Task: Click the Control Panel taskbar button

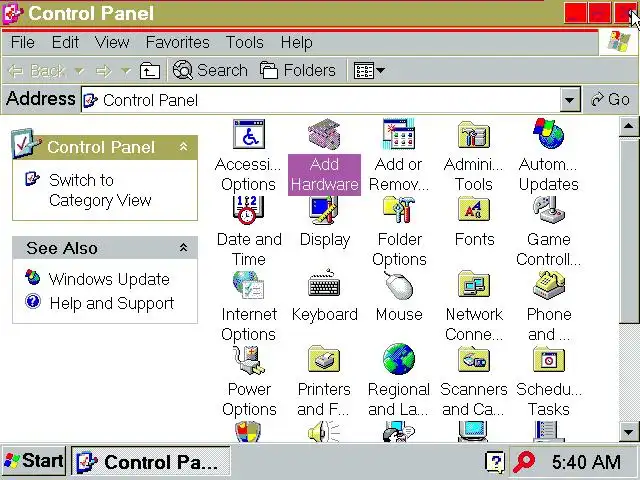Action: [x=151, y=462]
